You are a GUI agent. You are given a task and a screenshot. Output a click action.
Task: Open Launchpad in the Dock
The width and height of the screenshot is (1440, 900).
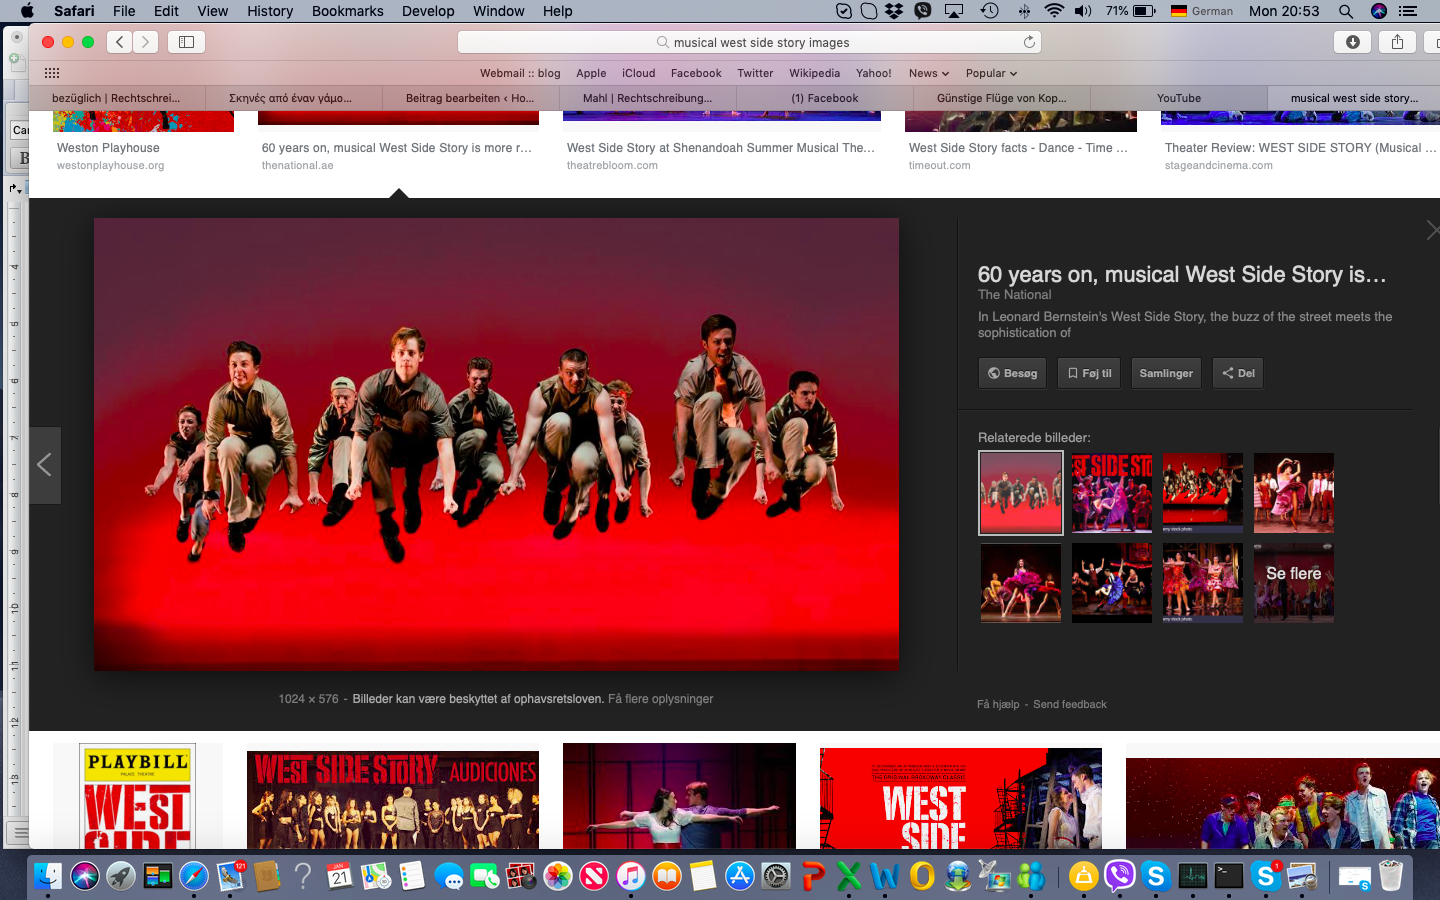[121, 876]
